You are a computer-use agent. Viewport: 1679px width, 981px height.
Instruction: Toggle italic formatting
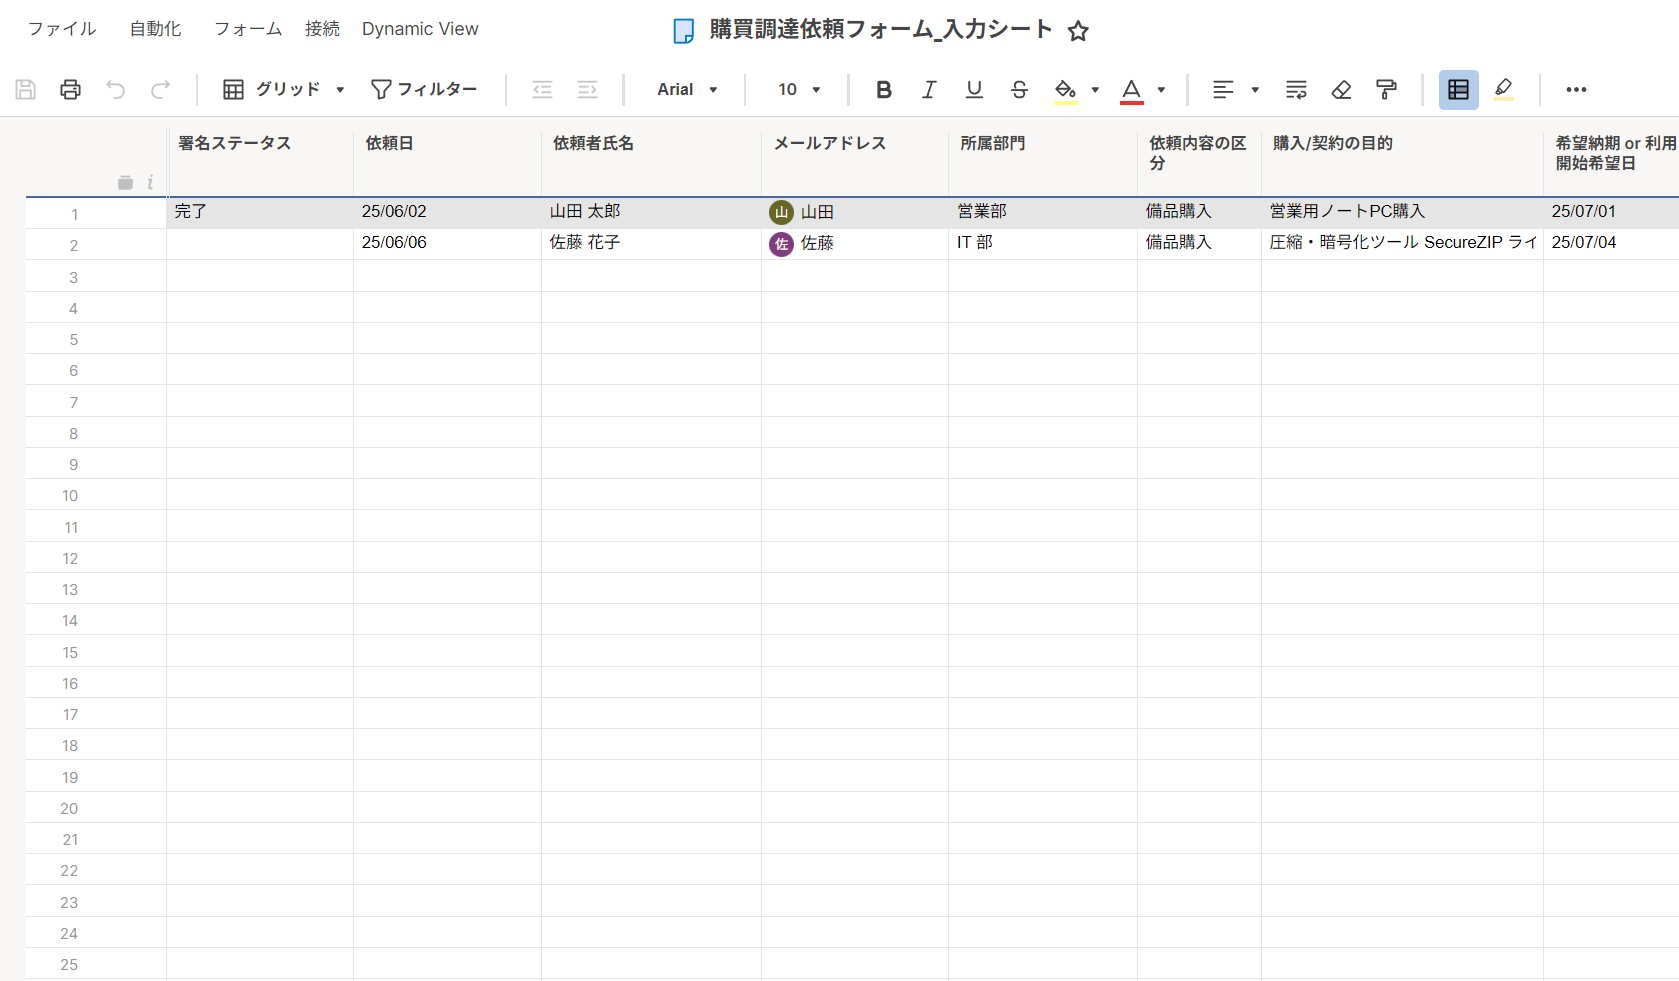point(929,89)
